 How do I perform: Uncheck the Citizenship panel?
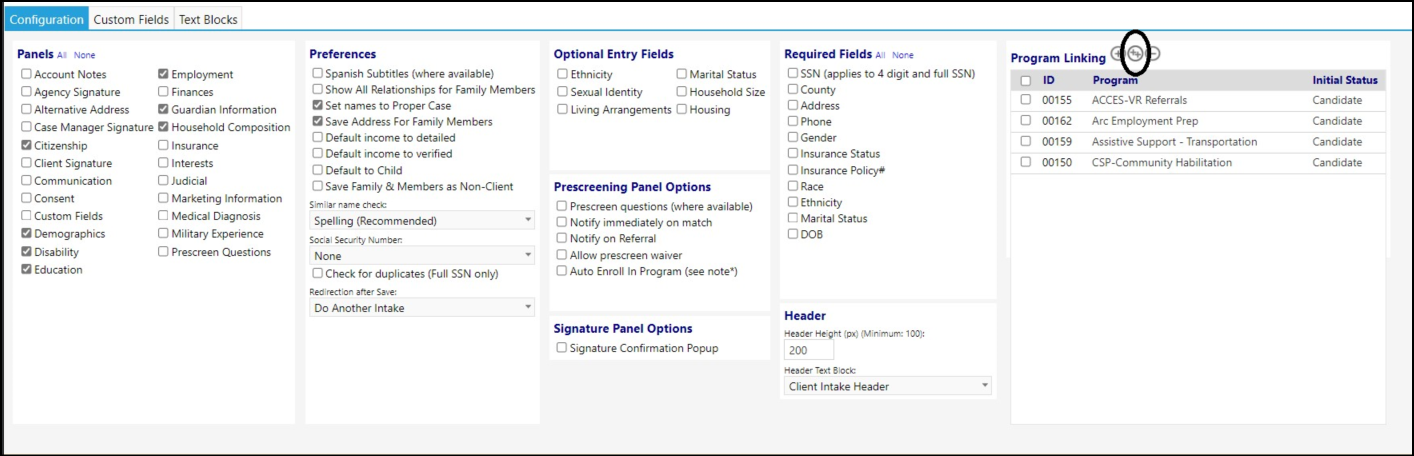[x=26, y=146]
